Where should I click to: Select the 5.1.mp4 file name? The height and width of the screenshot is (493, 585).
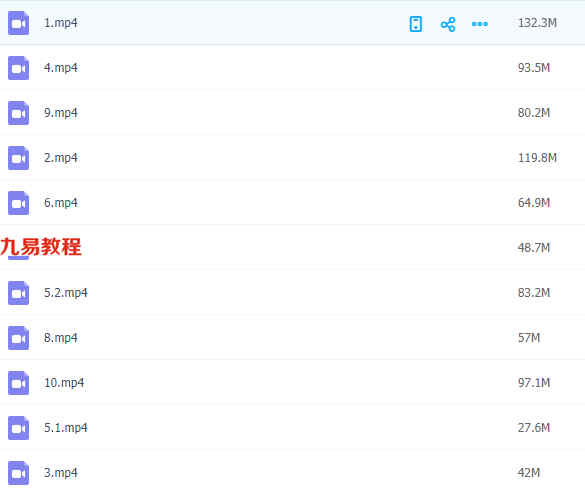click(66, 428)
